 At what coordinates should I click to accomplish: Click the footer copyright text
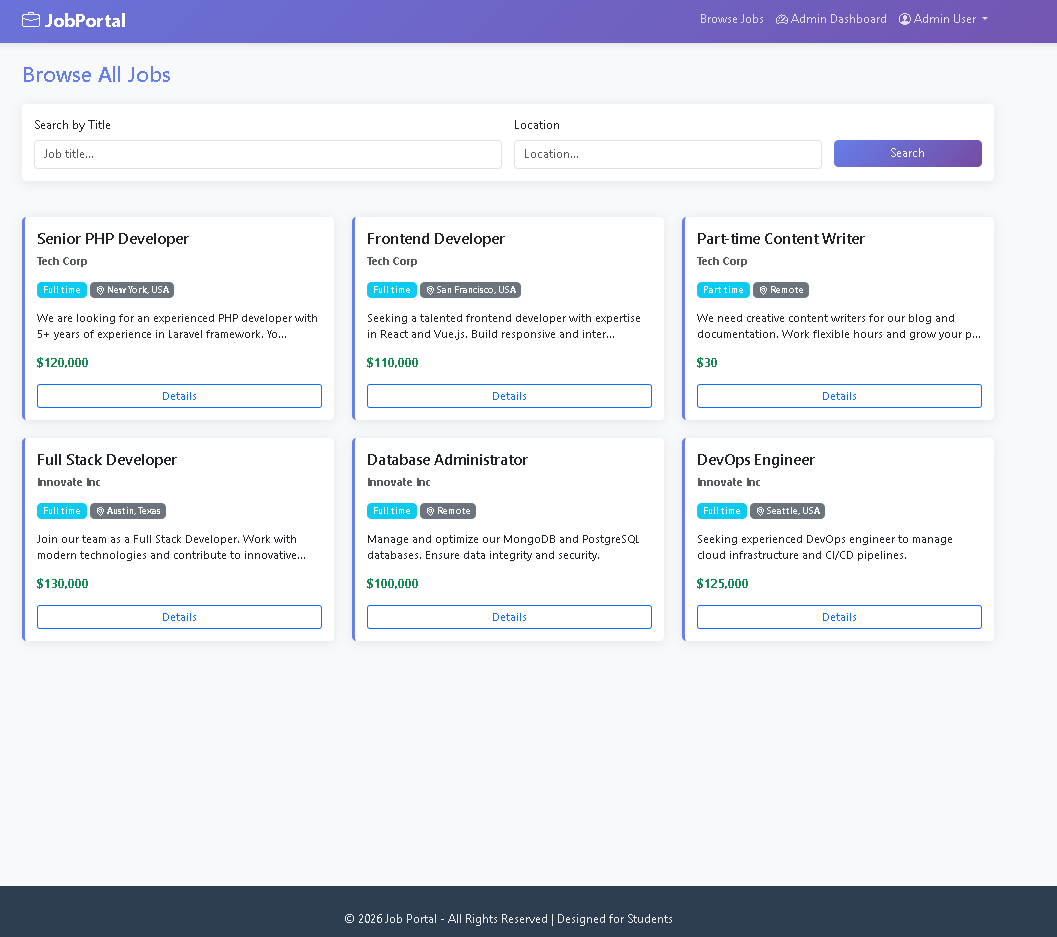508,919
